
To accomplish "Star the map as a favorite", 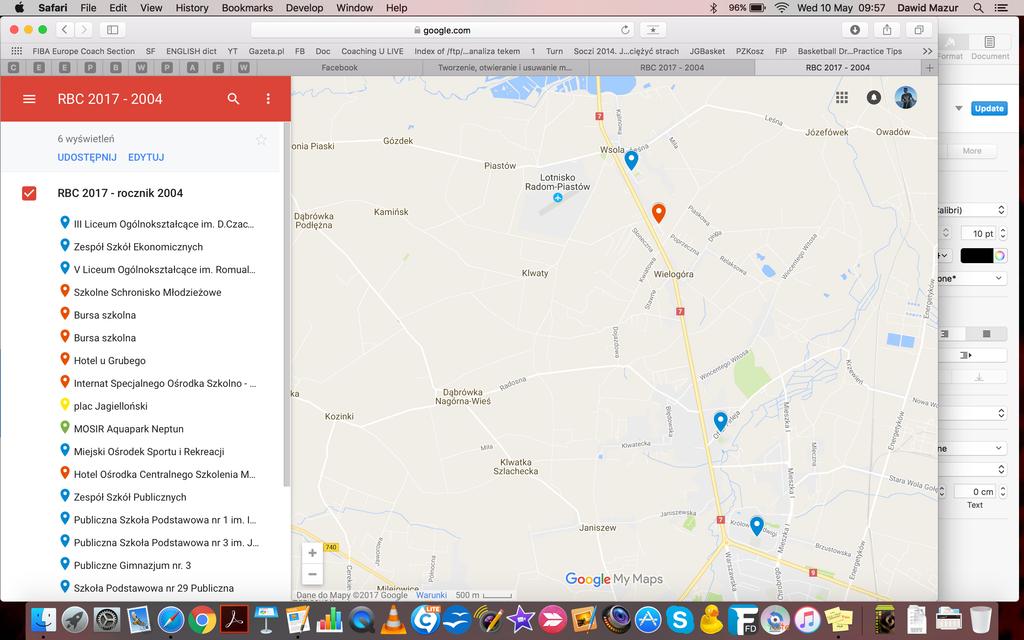I will [x=261, y=140].
